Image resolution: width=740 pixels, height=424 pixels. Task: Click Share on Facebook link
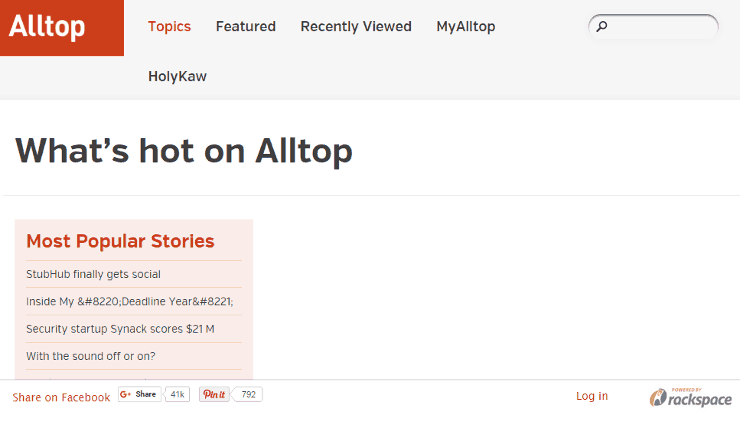(x=61, y=398)
